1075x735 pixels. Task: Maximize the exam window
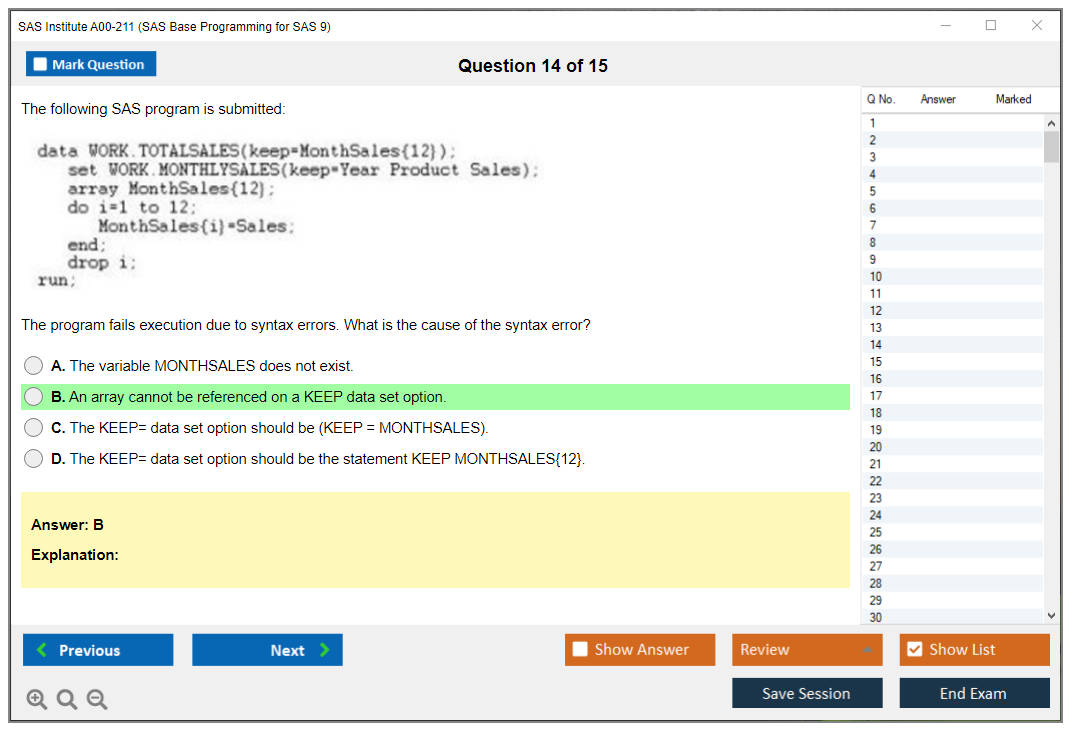tap(991, 26)
